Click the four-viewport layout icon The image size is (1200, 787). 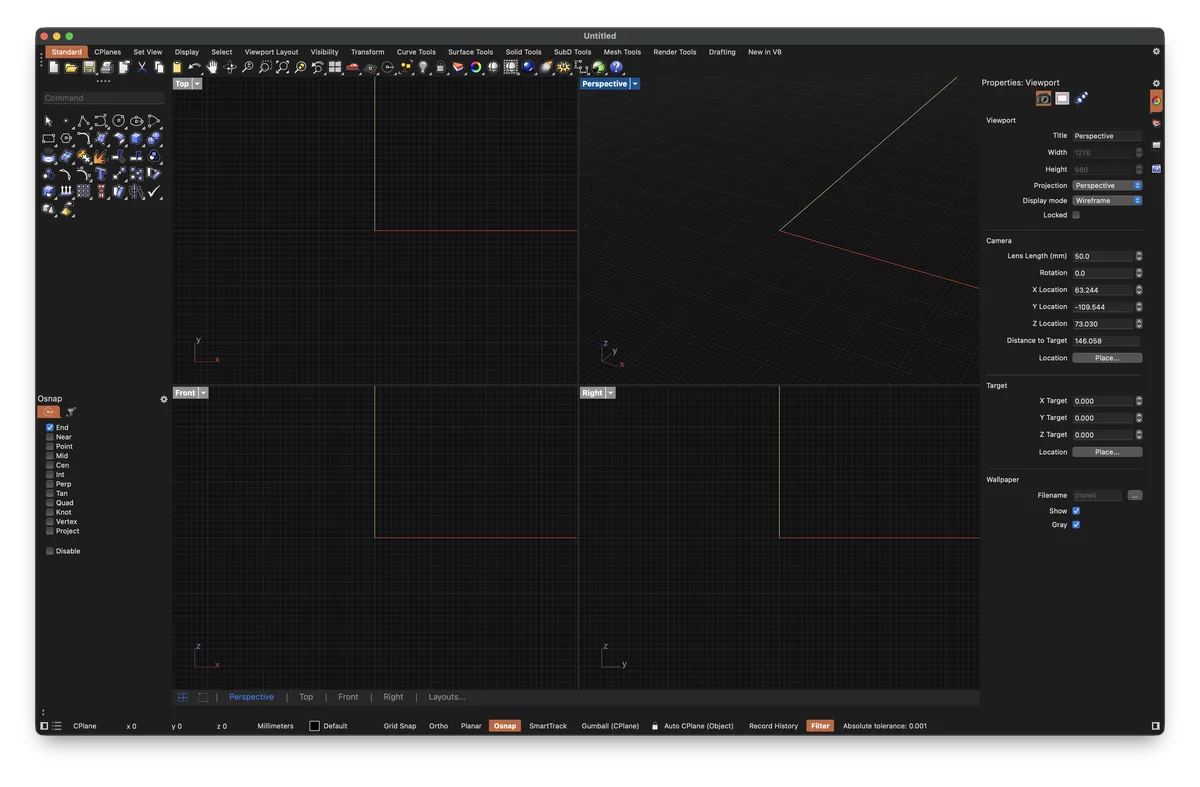coord(335,68)
